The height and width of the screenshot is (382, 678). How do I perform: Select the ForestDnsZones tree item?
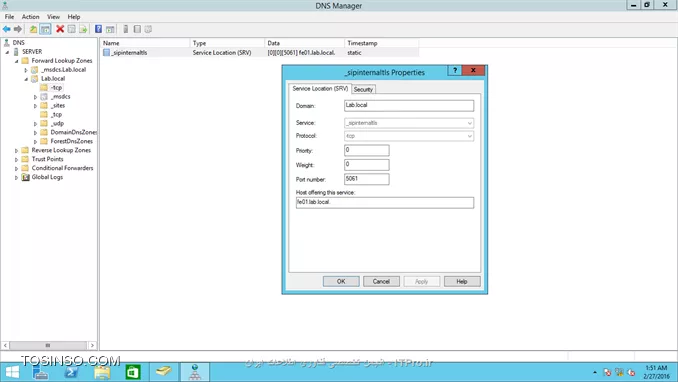pos(71,141)
